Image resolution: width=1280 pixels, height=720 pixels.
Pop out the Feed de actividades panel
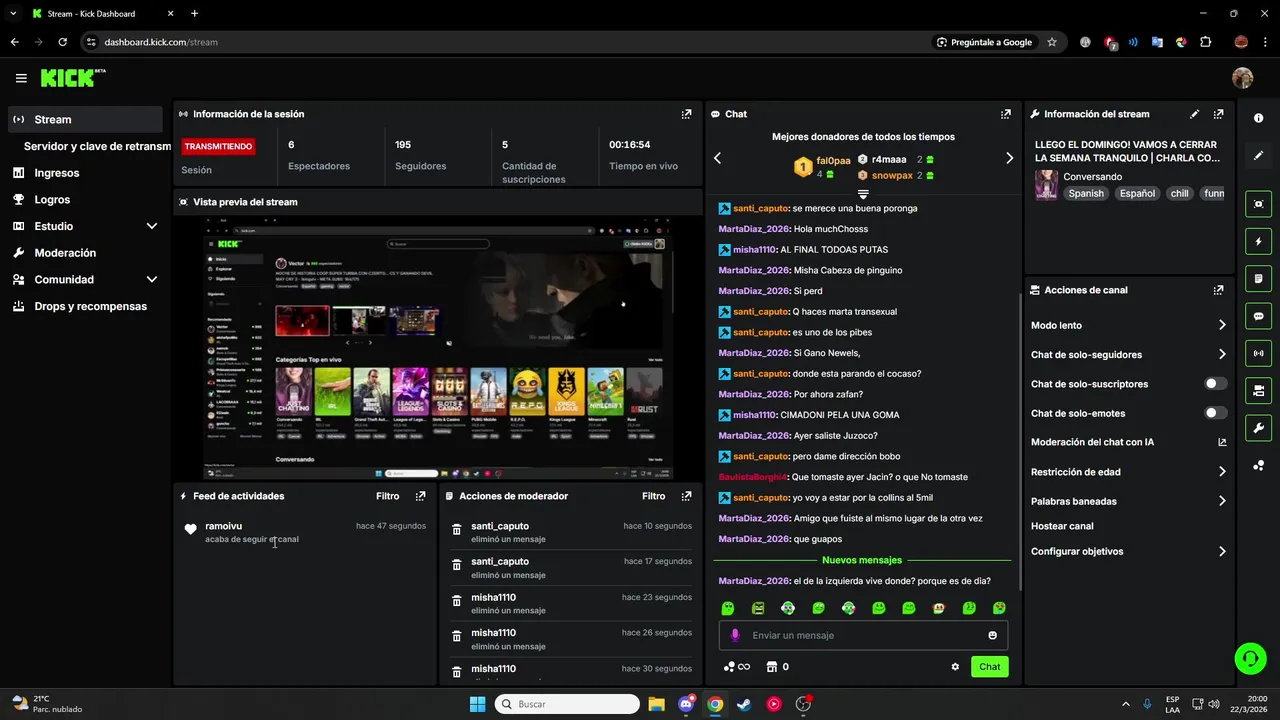coord(420,496)
